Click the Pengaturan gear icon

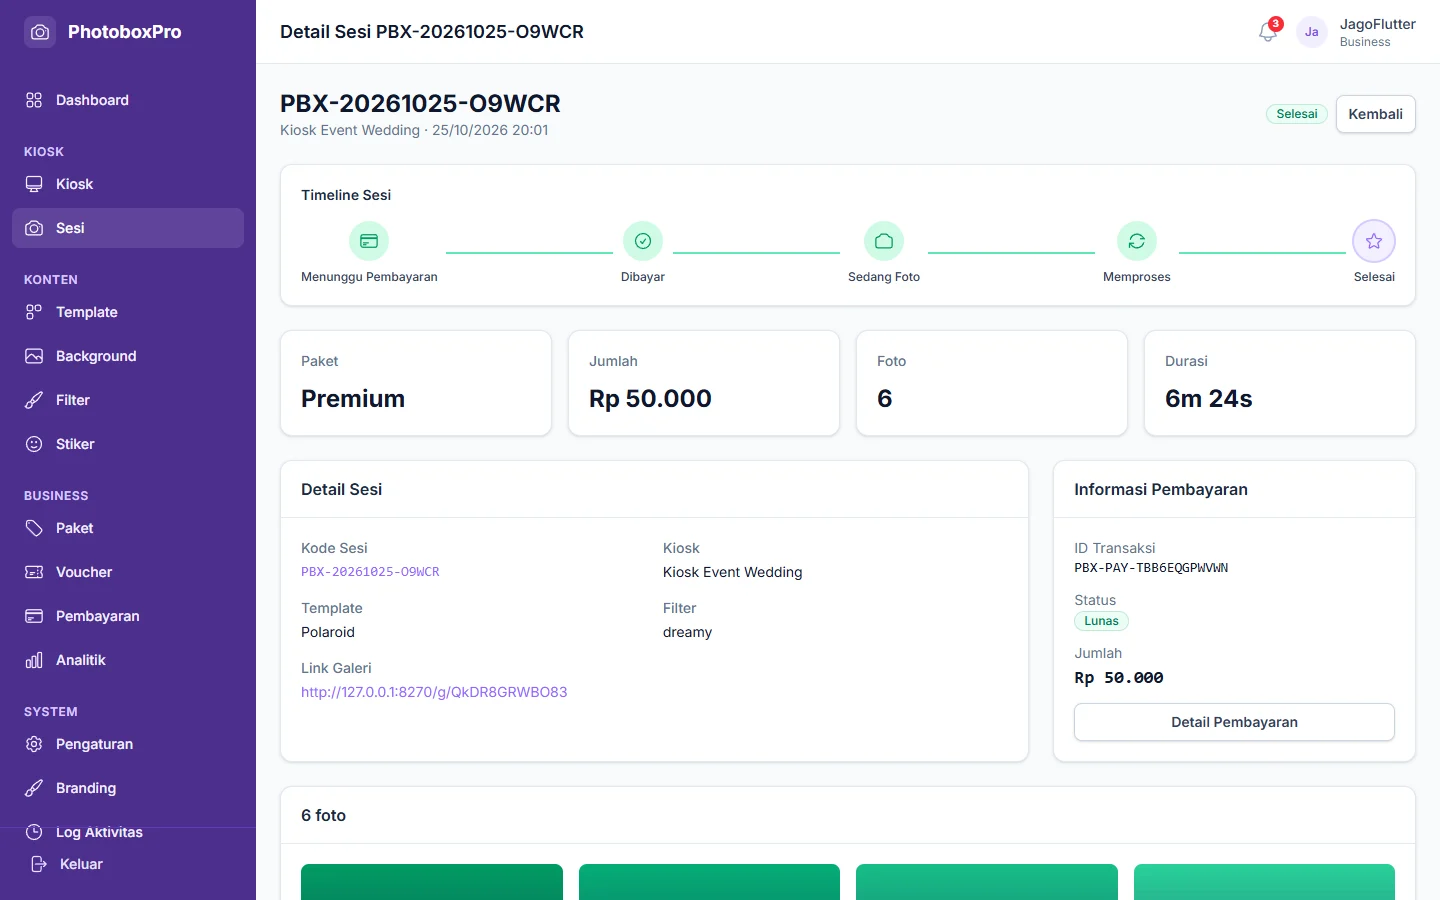point(34,744)
